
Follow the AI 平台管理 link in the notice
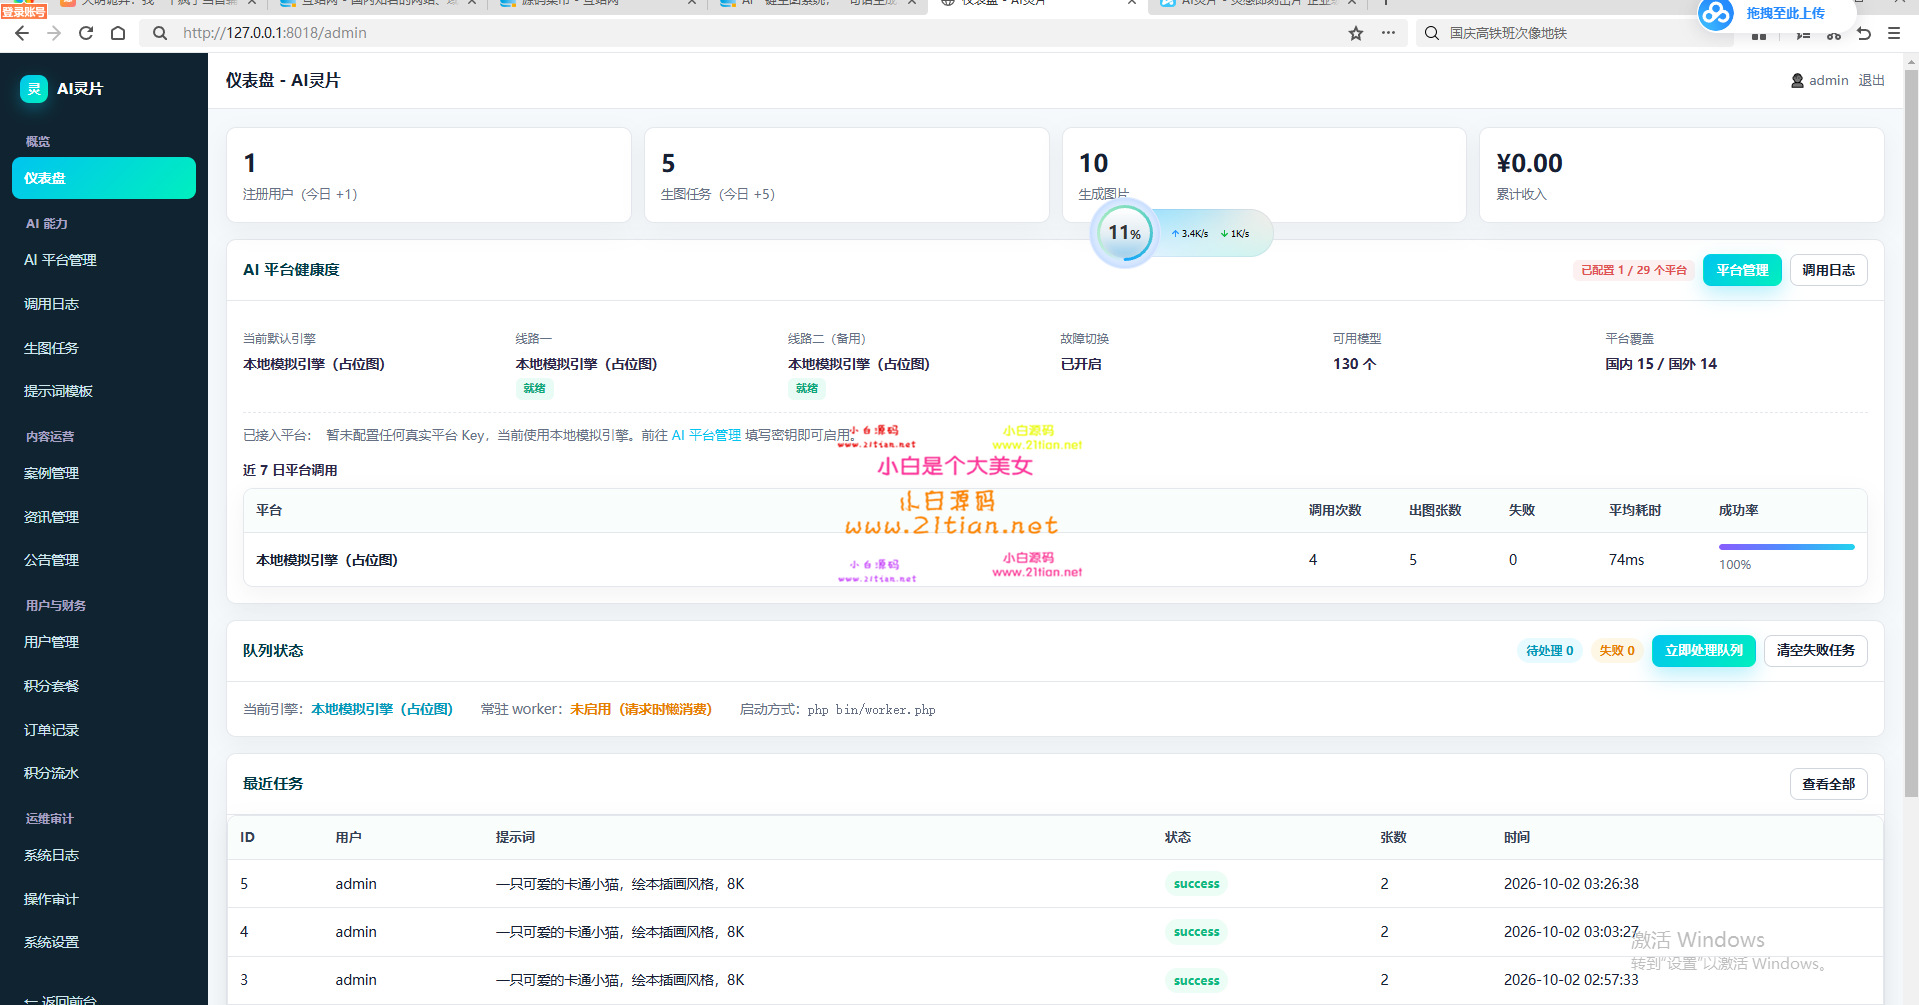click(706, 435)
